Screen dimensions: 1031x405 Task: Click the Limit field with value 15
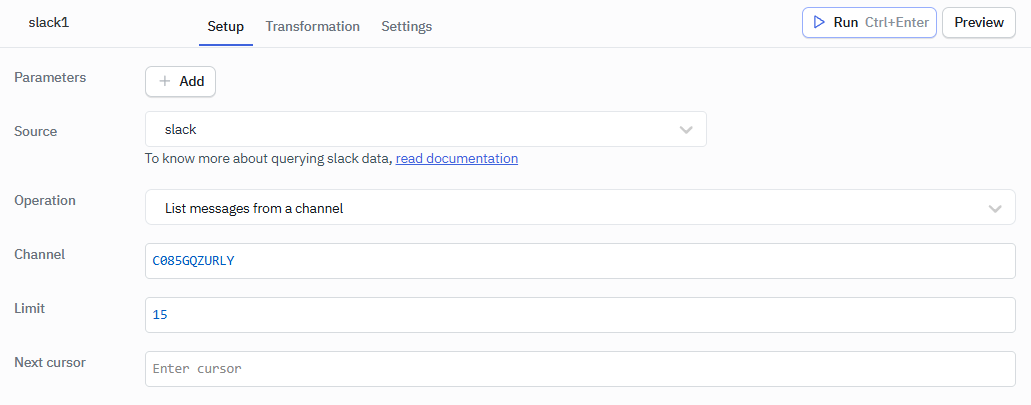[x=580, y=315]
